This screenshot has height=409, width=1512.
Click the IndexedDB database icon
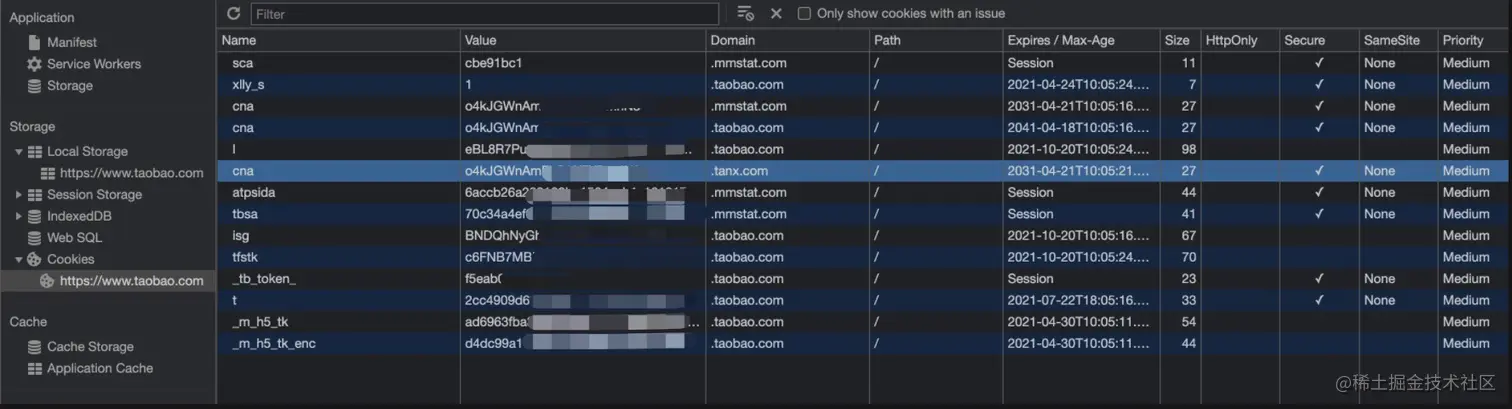(35, 216)
